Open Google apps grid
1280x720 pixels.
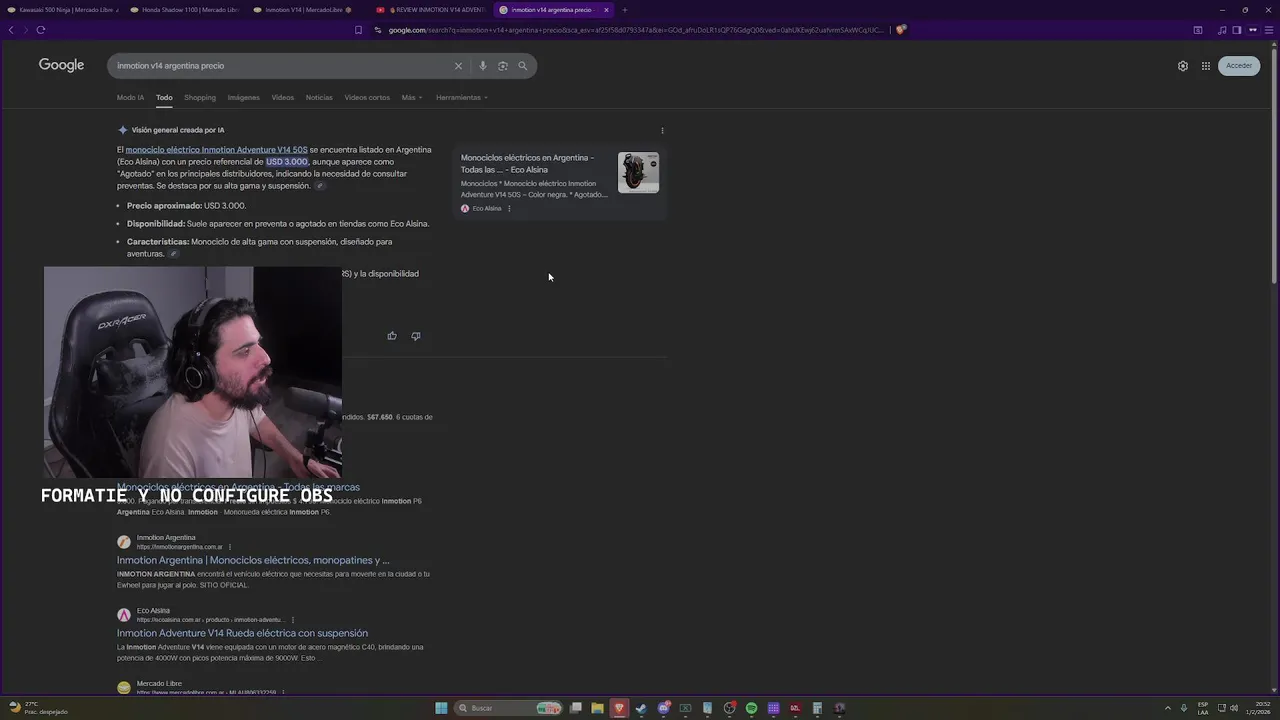(x=1206, y=66)
